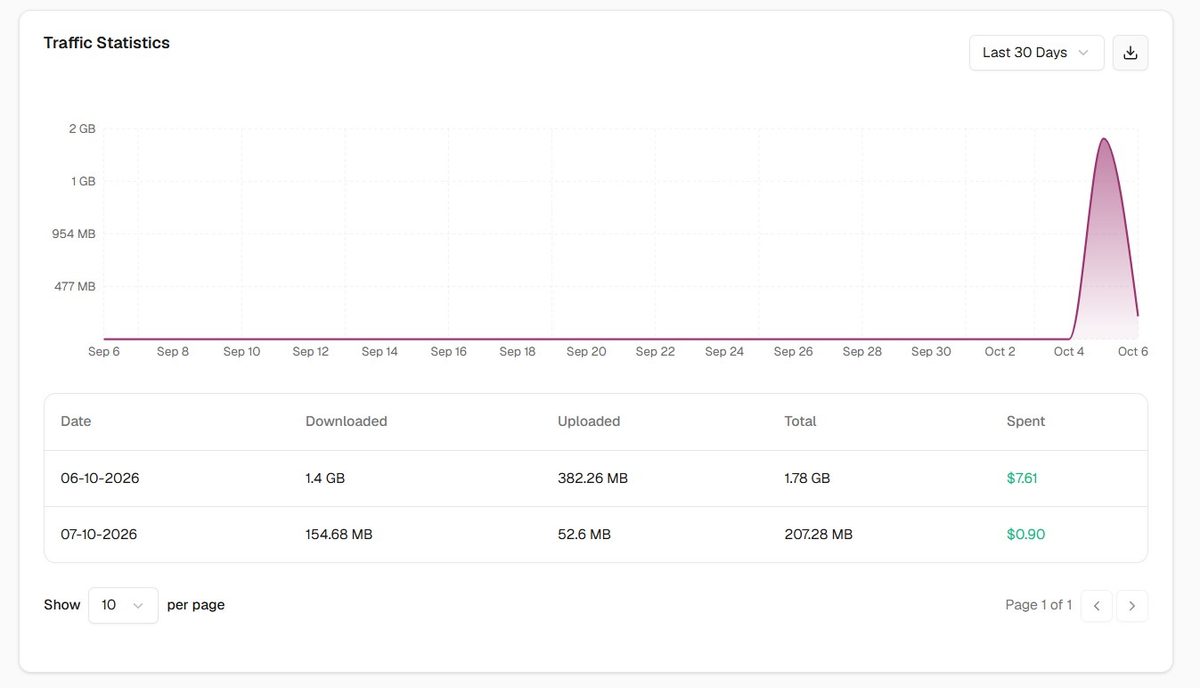Click the 1.78 GB total value
This screenshot has width=1200, height=688.
807,478
